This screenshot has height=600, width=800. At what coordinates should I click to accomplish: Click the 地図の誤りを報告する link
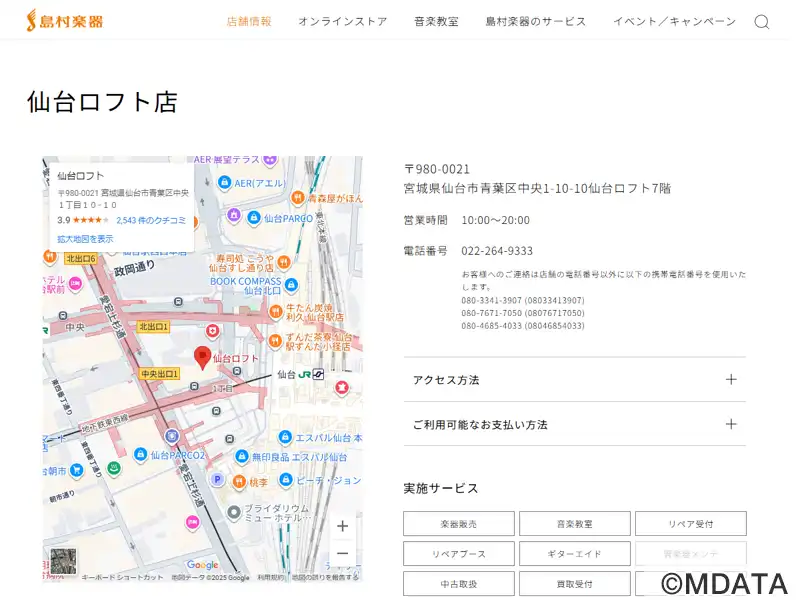[325, 578]
